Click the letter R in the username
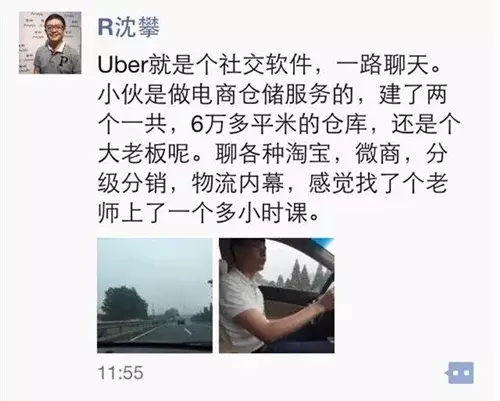This screenshot has width=500, height=401. click(x=106, y=27)
